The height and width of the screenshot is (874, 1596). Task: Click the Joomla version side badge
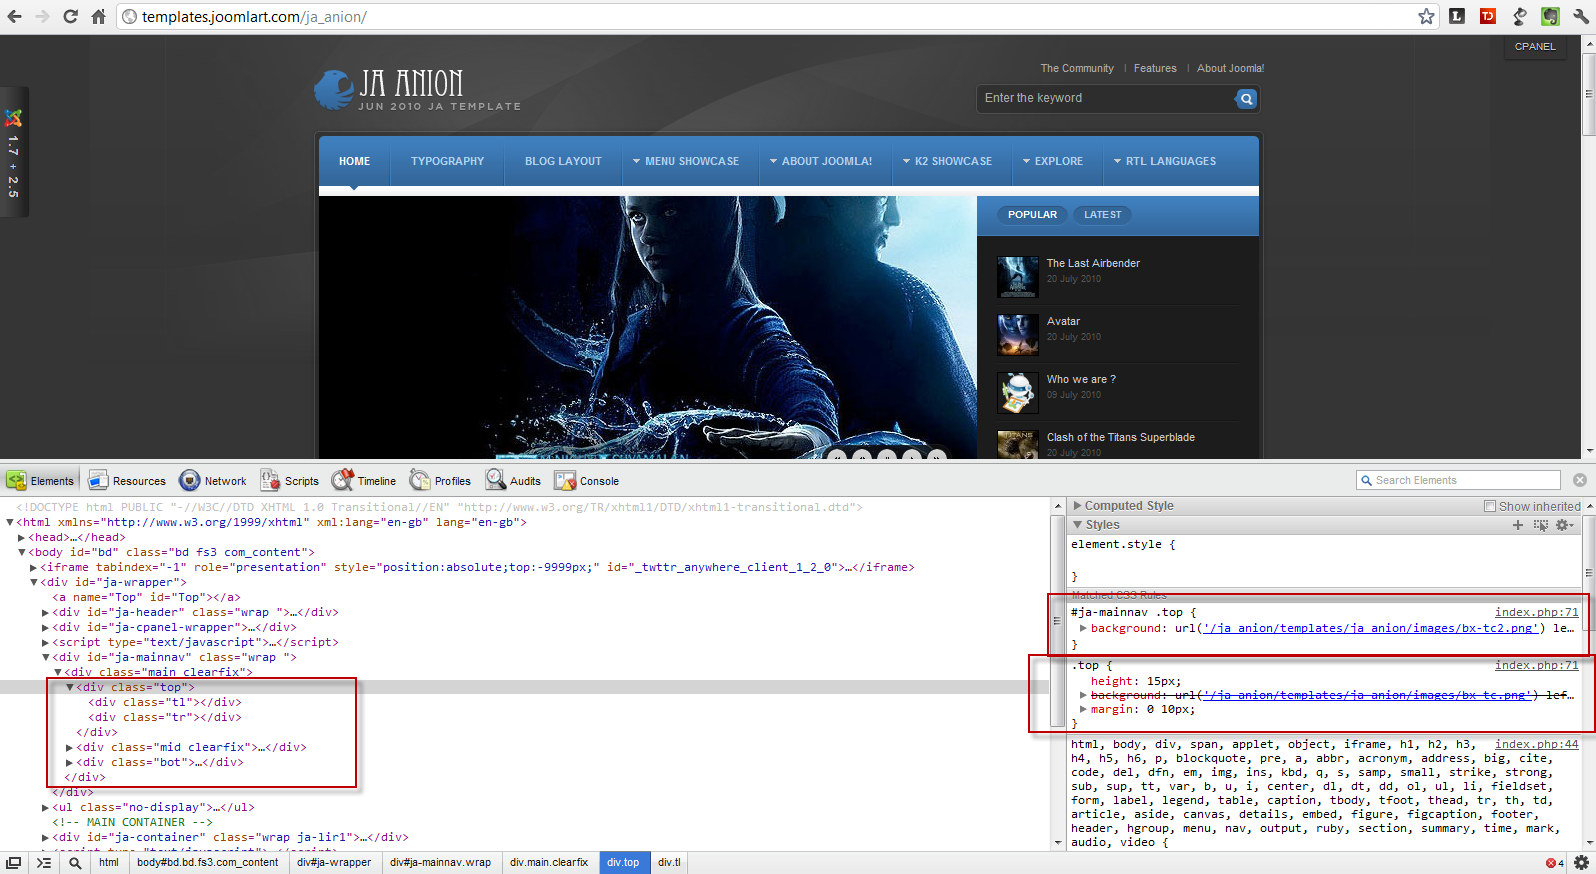point(14,152)
